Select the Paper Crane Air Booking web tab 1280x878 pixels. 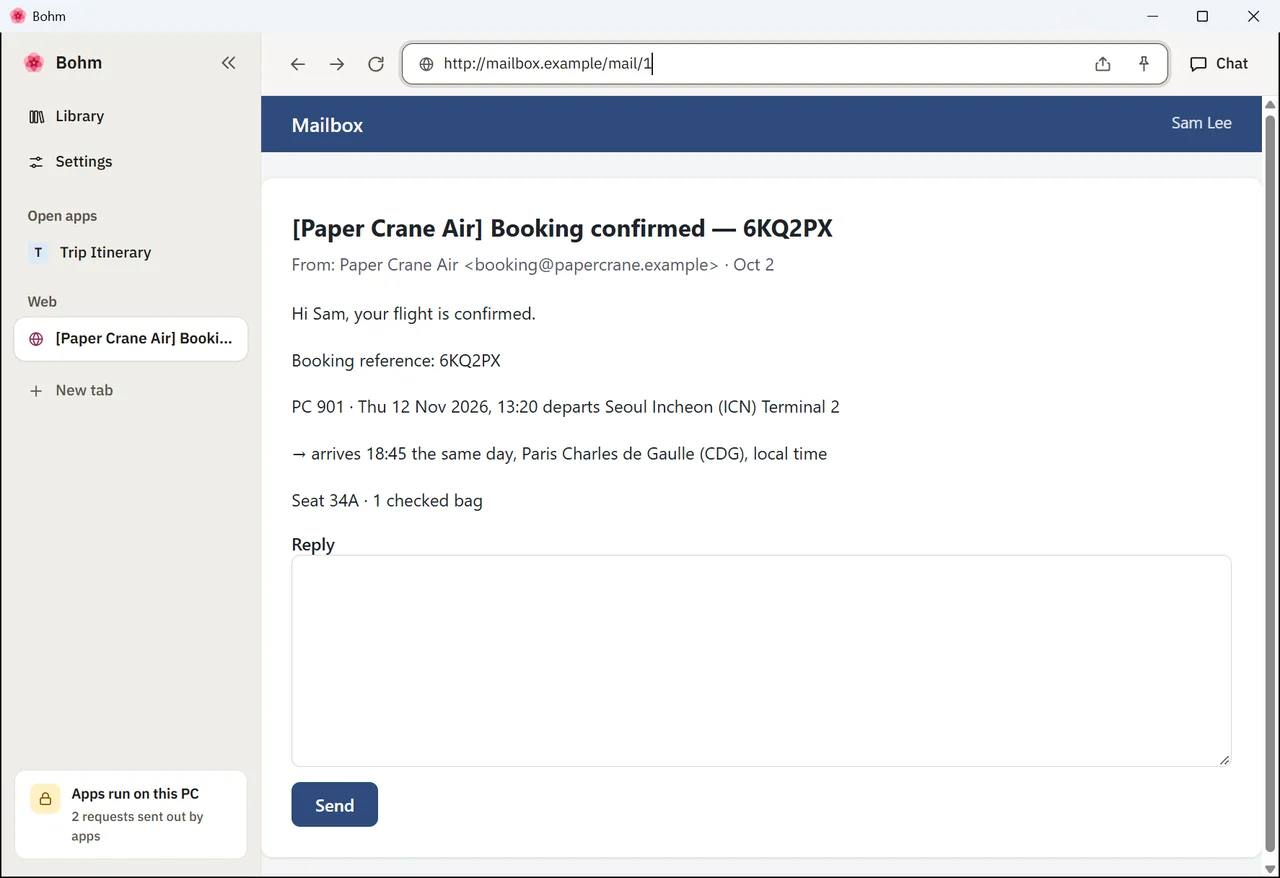(x=131, y=339)
